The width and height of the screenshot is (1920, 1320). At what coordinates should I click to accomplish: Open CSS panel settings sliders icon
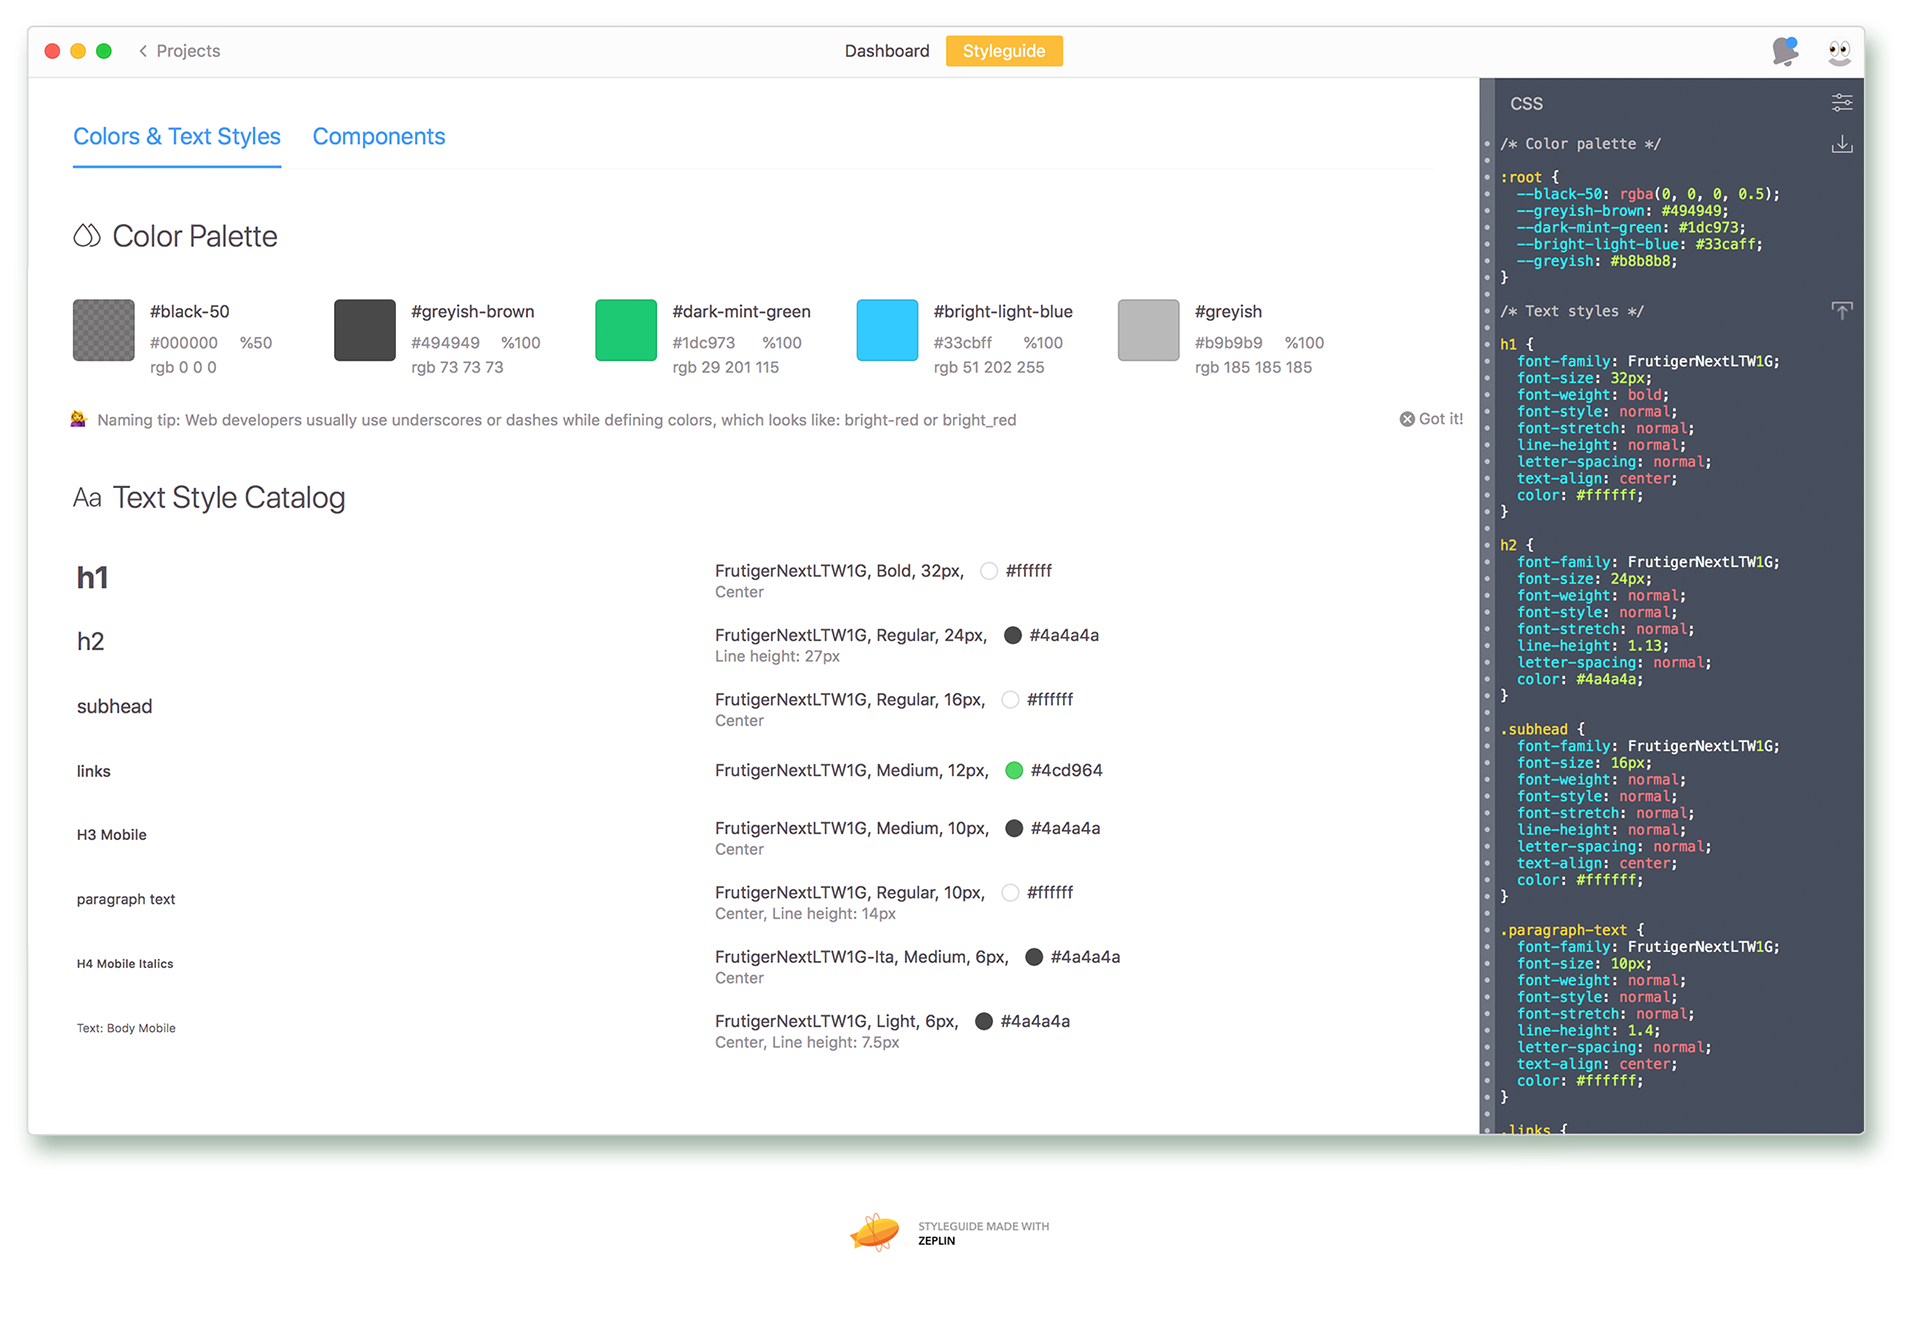pyautogui.click(x=1842, y=103)
